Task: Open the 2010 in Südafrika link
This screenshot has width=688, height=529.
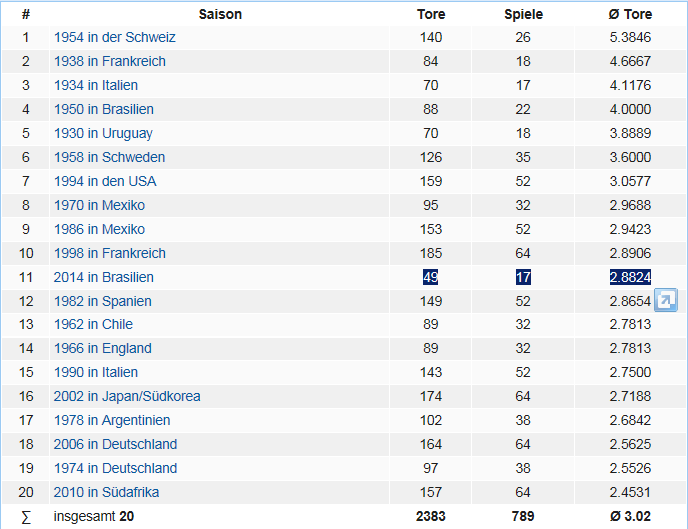Action: pos(106,492)
